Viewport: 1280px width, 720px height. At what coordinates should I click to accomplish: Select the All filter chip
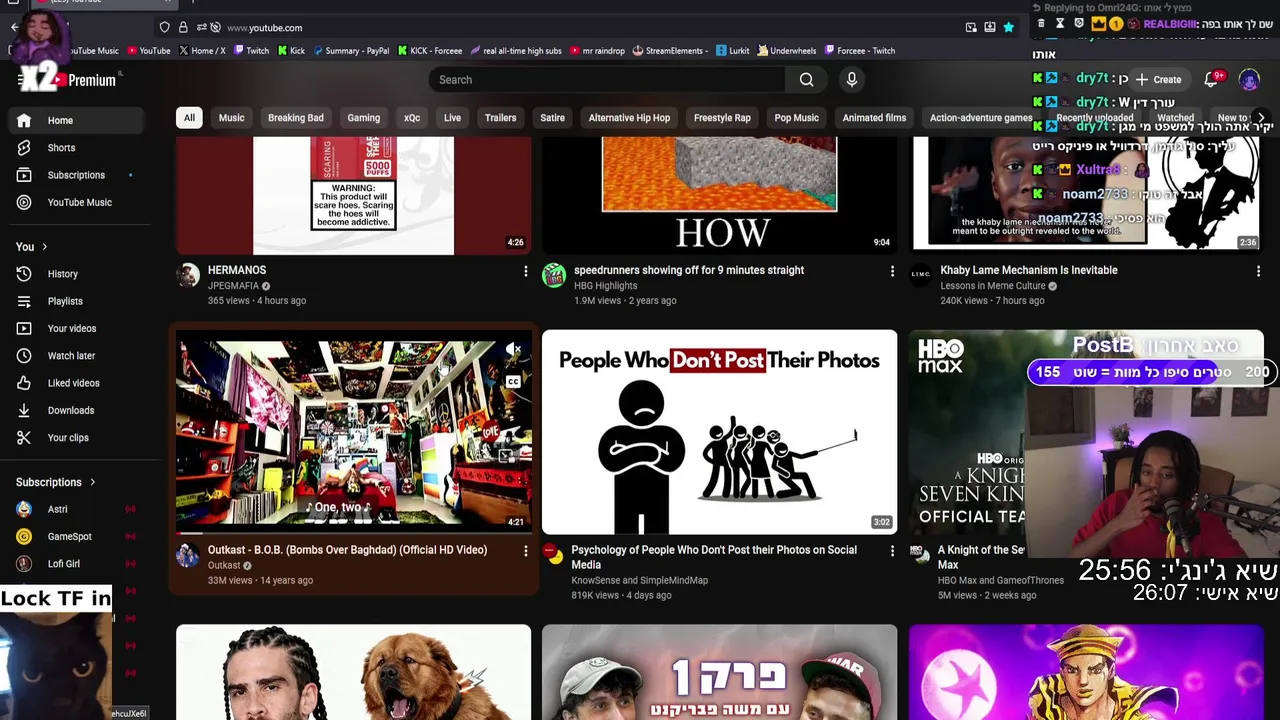tap(189, 118)
